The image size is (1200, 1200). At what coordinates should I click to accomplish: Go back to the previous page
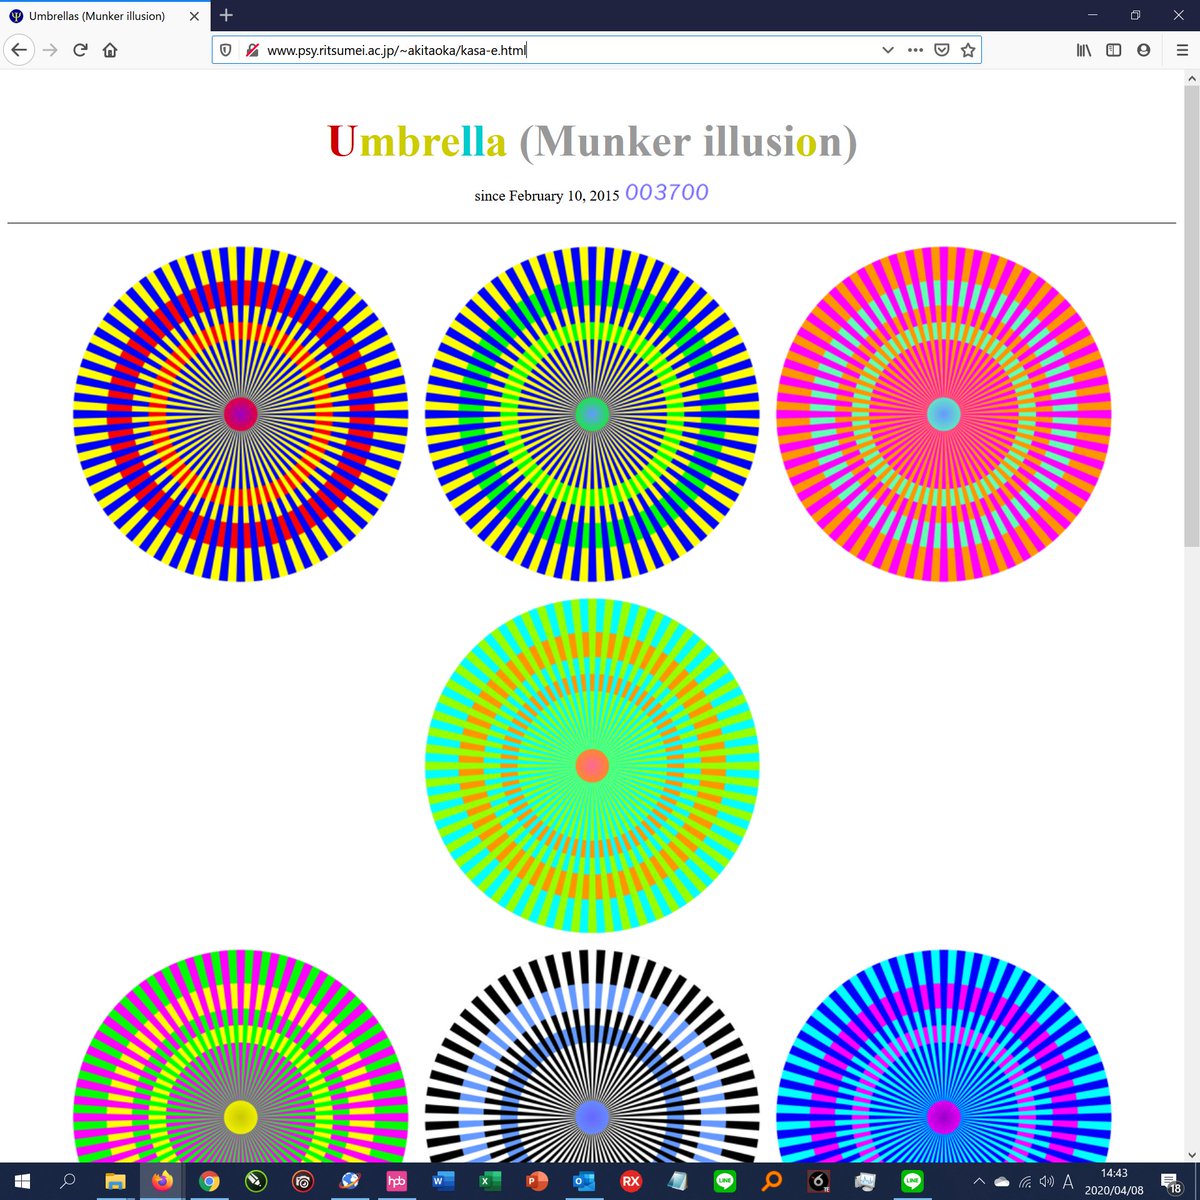[x=19, y=50]
